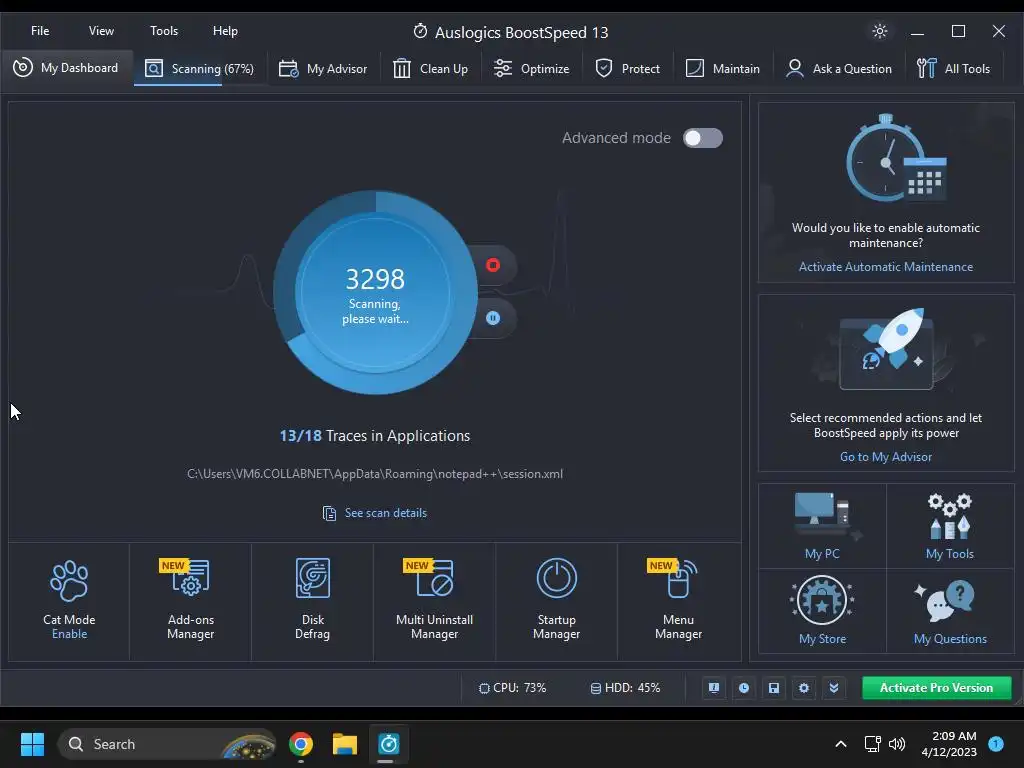Stop the scan with the red stop button

coord(493,265)
